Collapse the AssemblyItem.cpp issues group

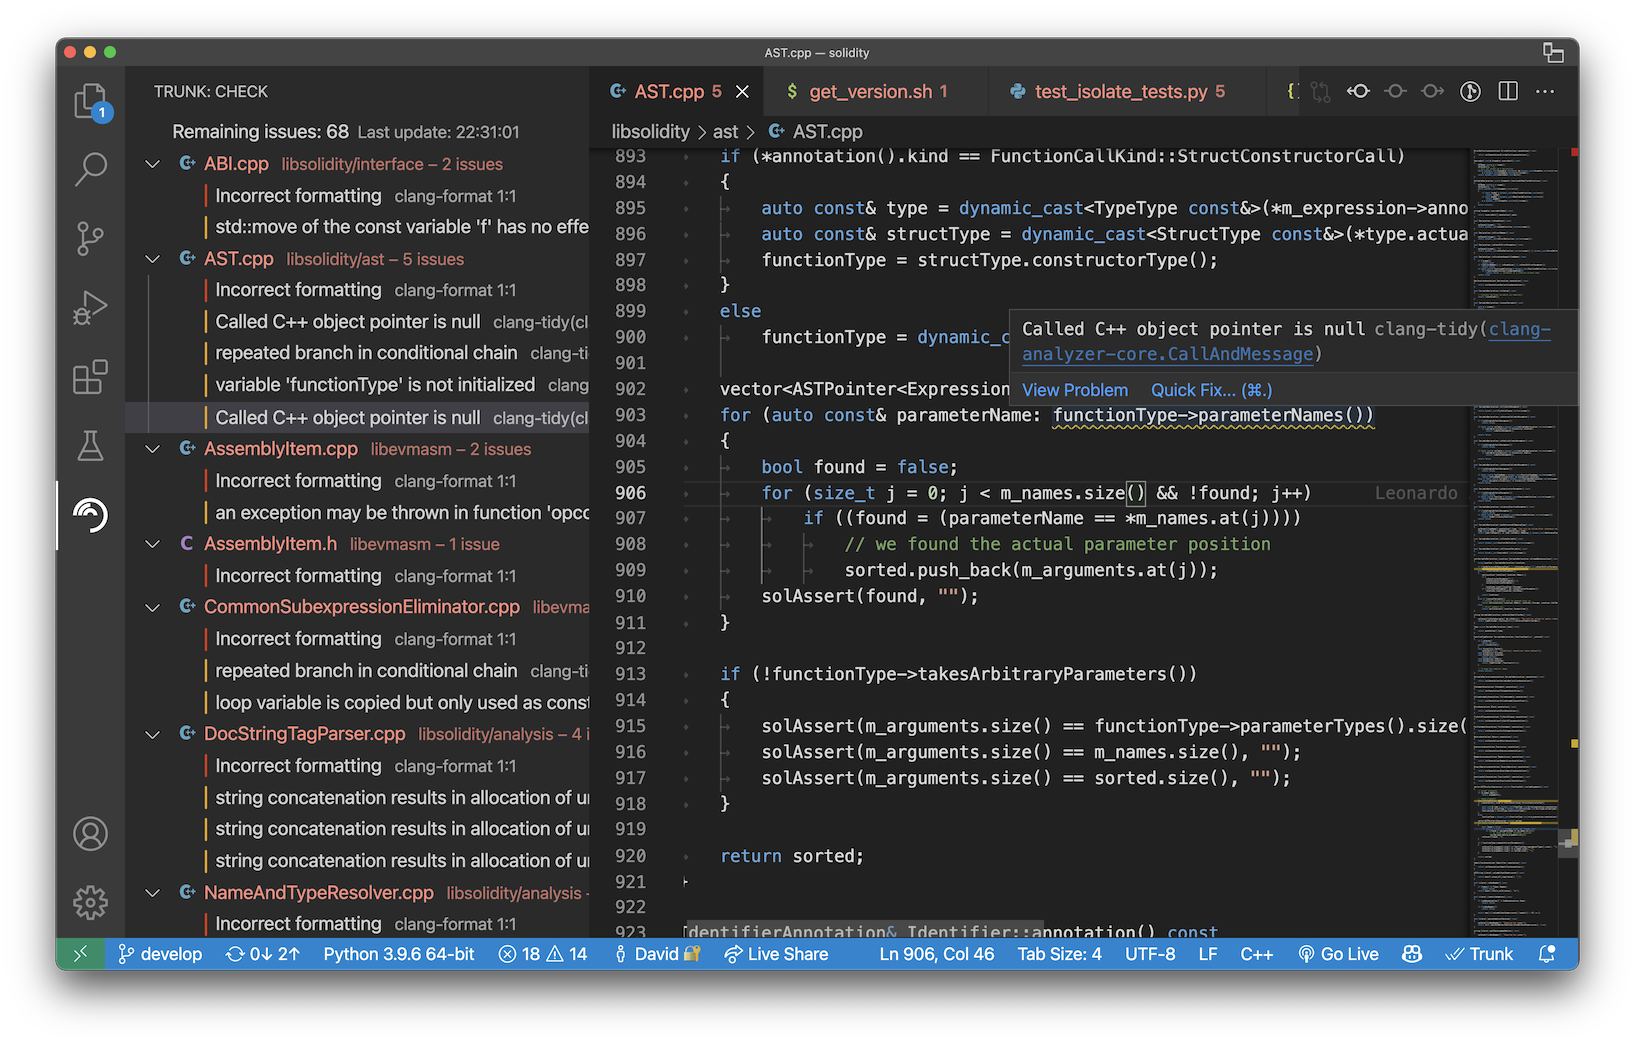pyautogui.click(x=153, y=449)
